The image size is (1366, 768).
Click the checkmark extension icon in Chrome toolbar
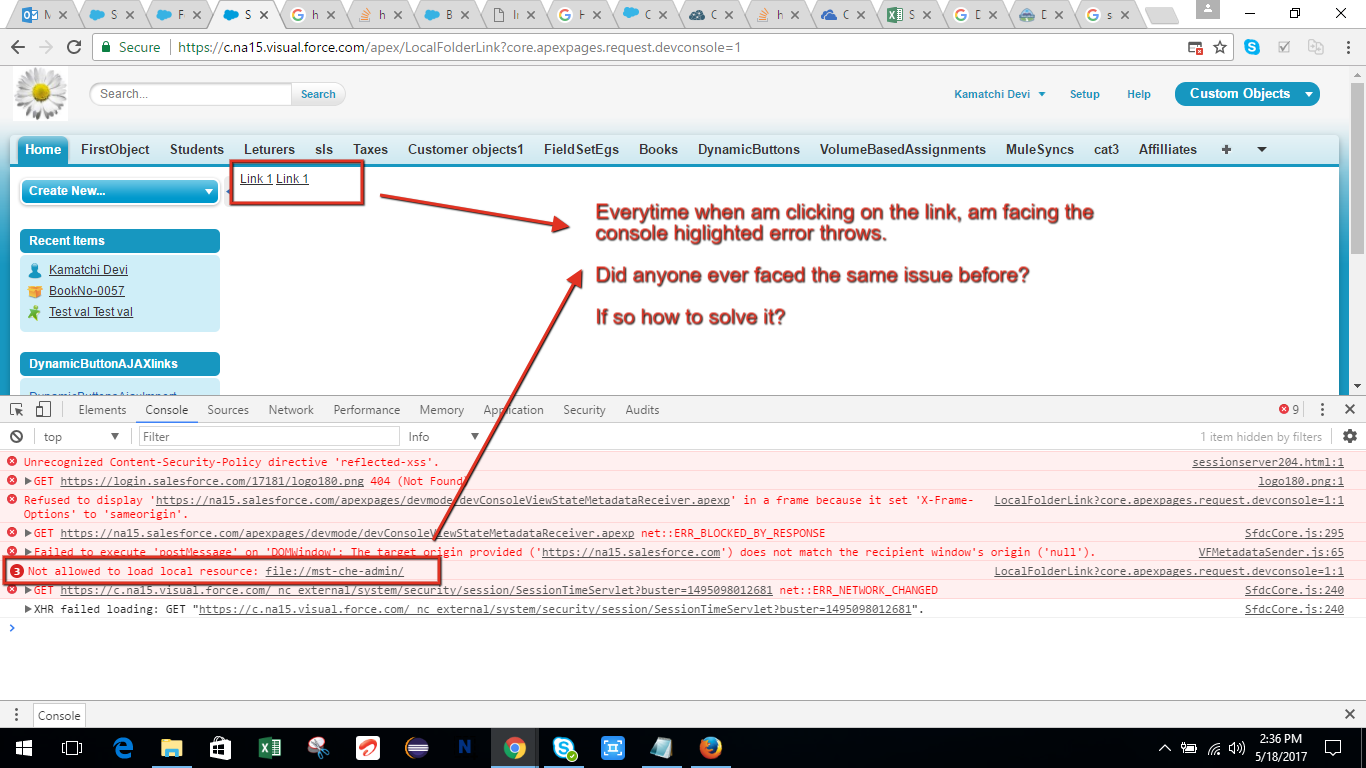pos(1284,47)
